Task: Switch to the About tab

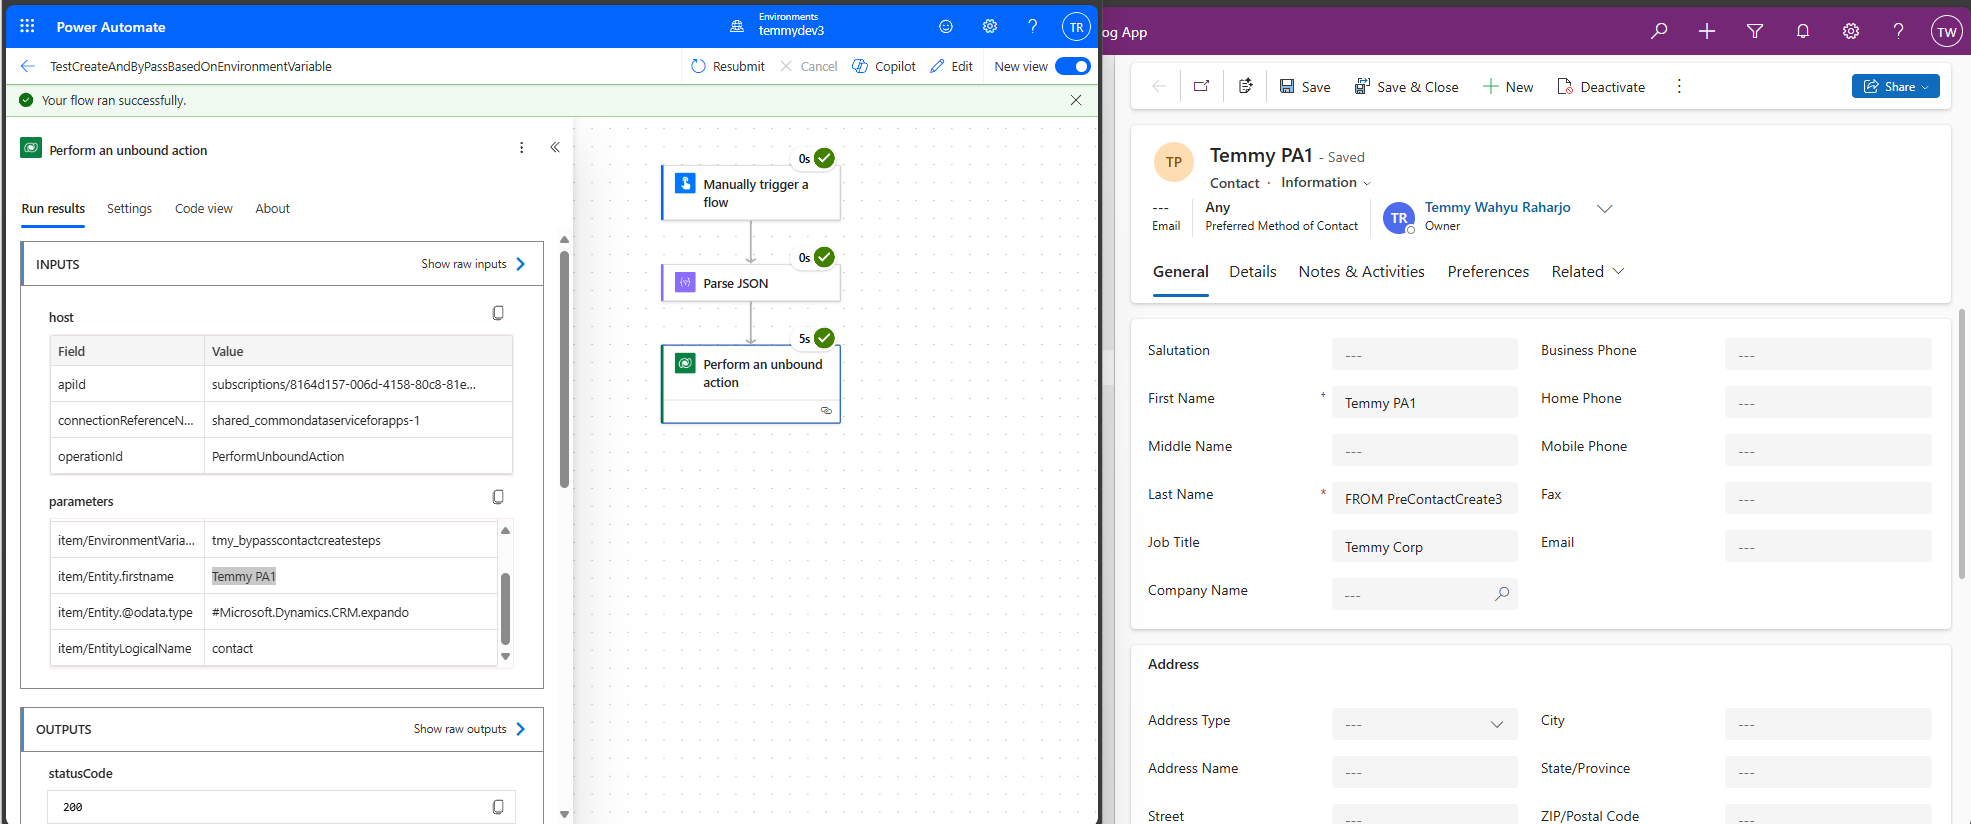Action: [272, 209]
